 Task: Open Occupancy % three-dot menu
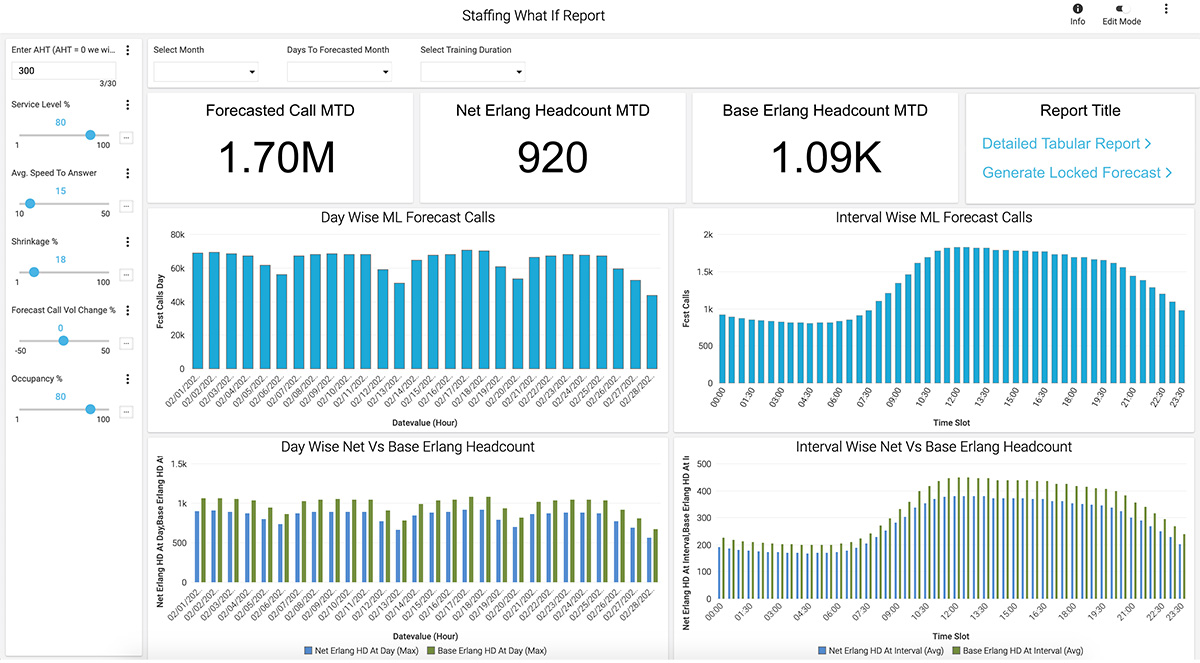click(x=127, y=379)
